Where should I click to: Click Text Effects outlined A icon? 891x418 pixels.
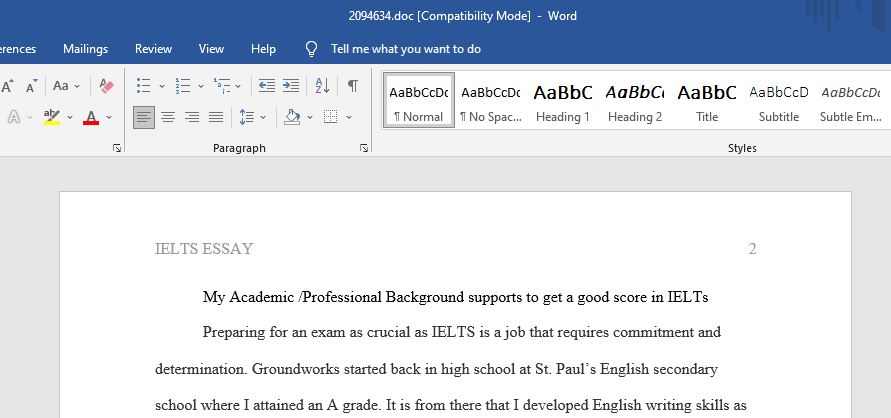[14, 118]
